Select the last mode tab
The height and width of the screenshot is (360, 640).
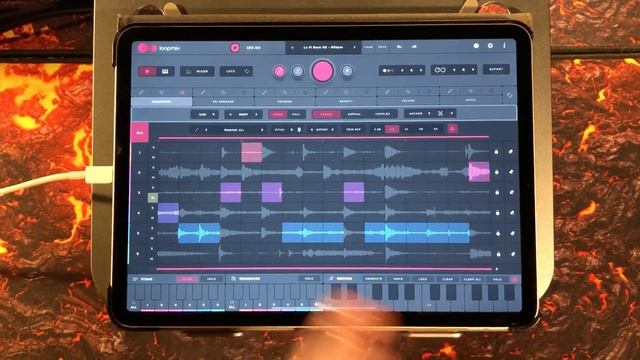pyautogui.click(x=471, y=100)
